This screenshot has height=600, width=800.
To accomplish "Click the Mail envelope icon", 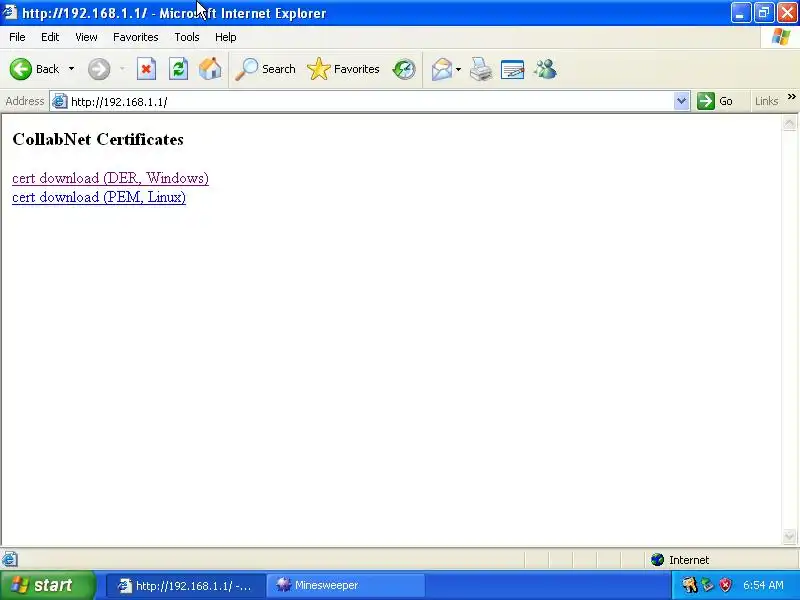I will tap(442, 69).
